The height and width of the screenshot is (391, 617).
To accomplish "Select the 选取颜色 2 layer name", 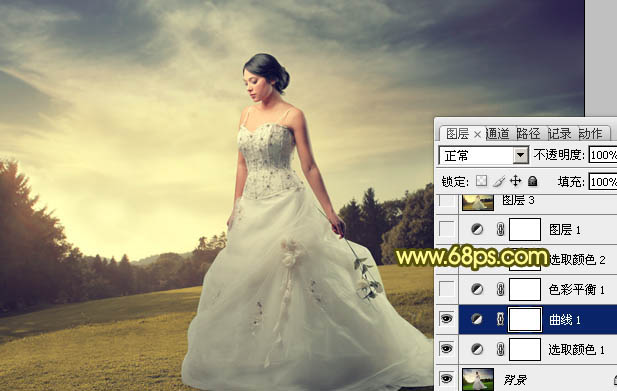I will point(577,260).
